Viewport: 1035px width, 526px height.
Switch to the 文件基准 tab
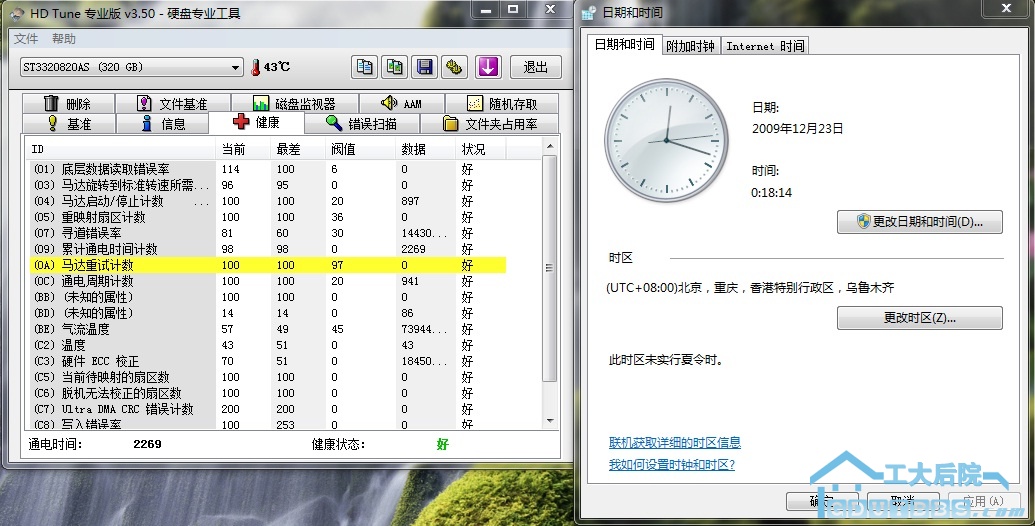click(x=172, y=104)
